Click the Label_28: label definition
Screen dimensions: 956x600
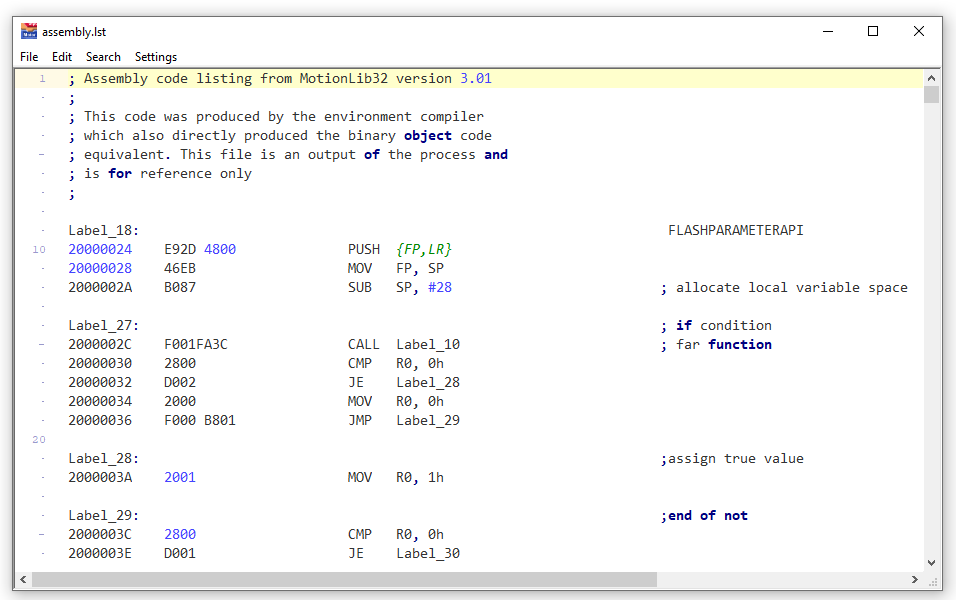click(104, 459)
